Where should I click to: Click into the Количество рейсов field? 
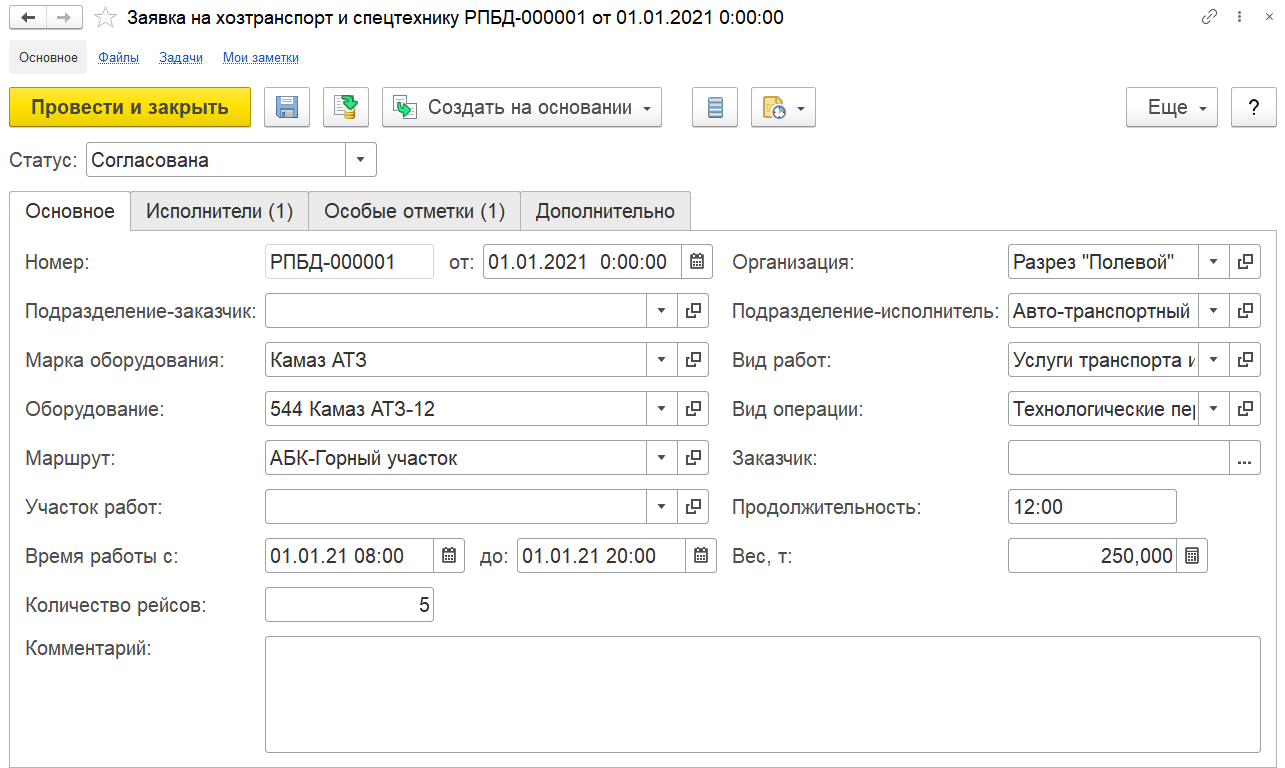349,605
